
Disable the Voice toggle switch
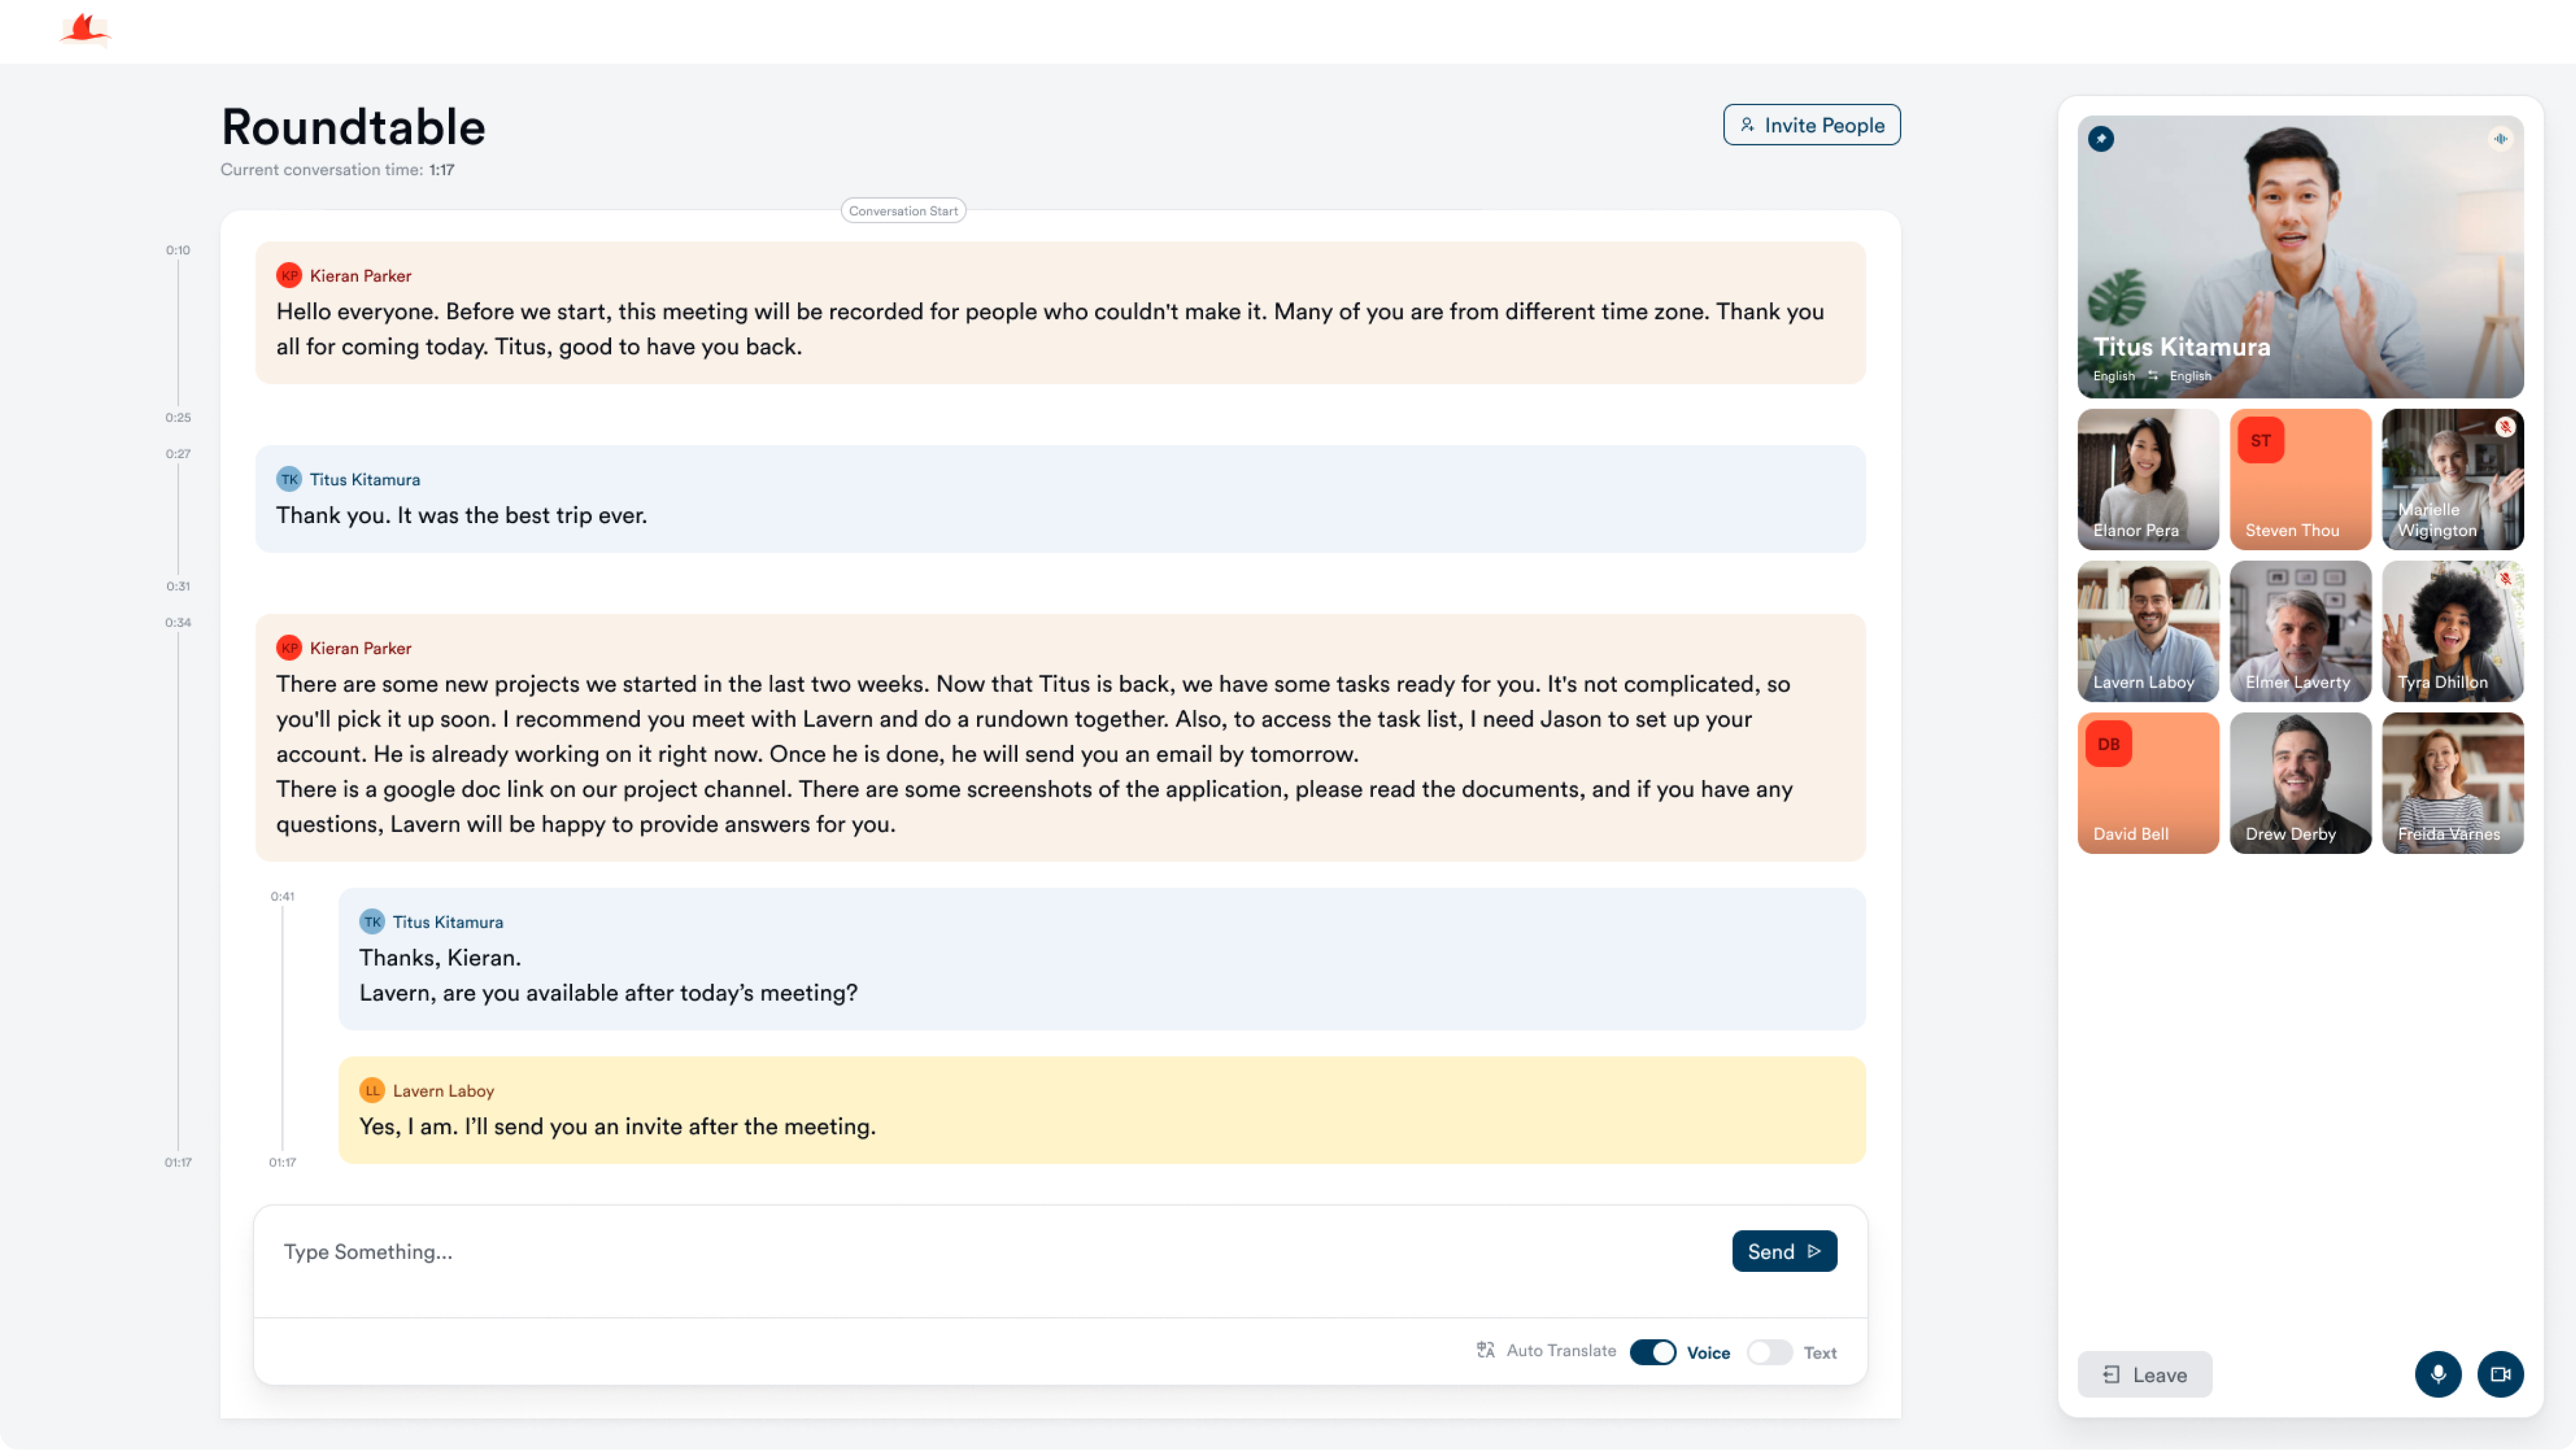(1653, 1352)
